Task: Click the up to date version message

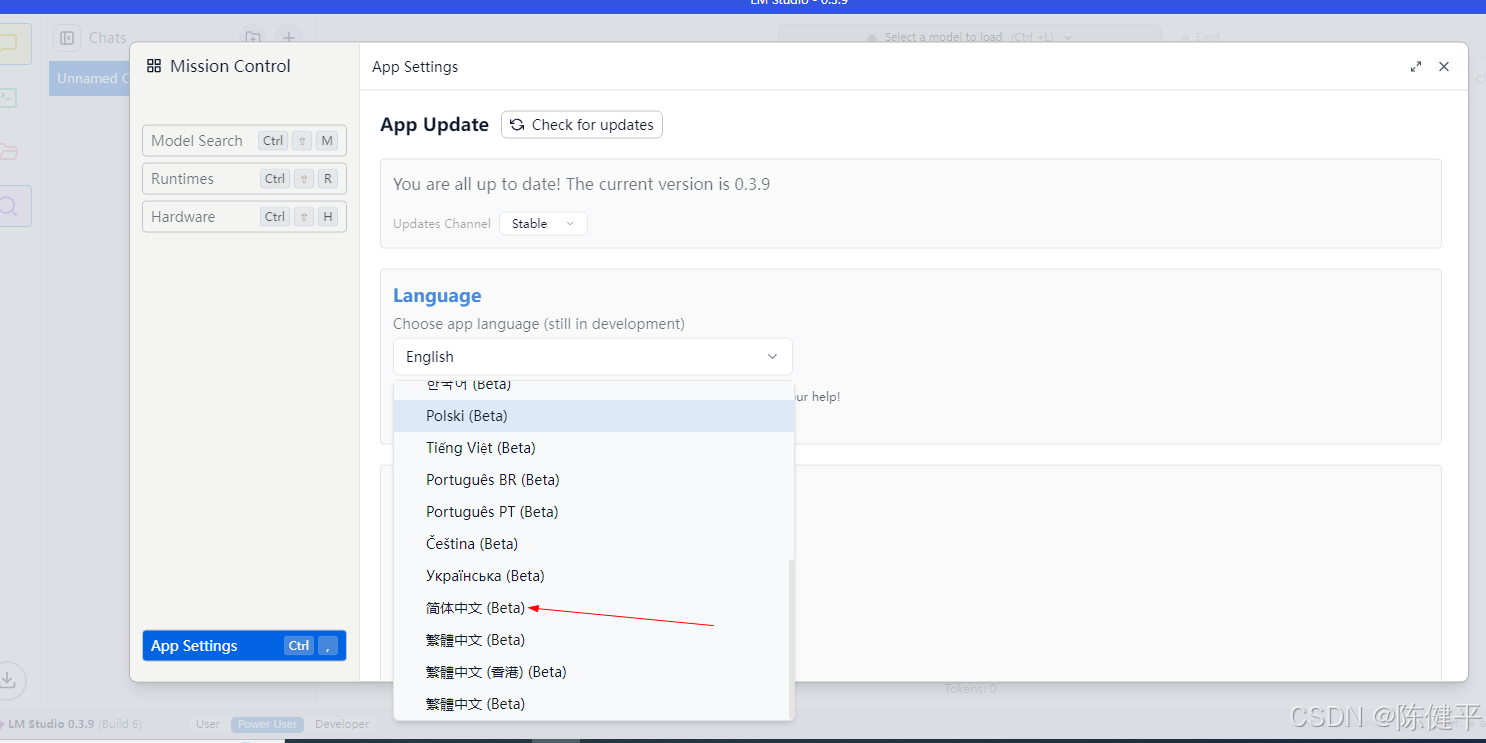Action: click(581, 184)
